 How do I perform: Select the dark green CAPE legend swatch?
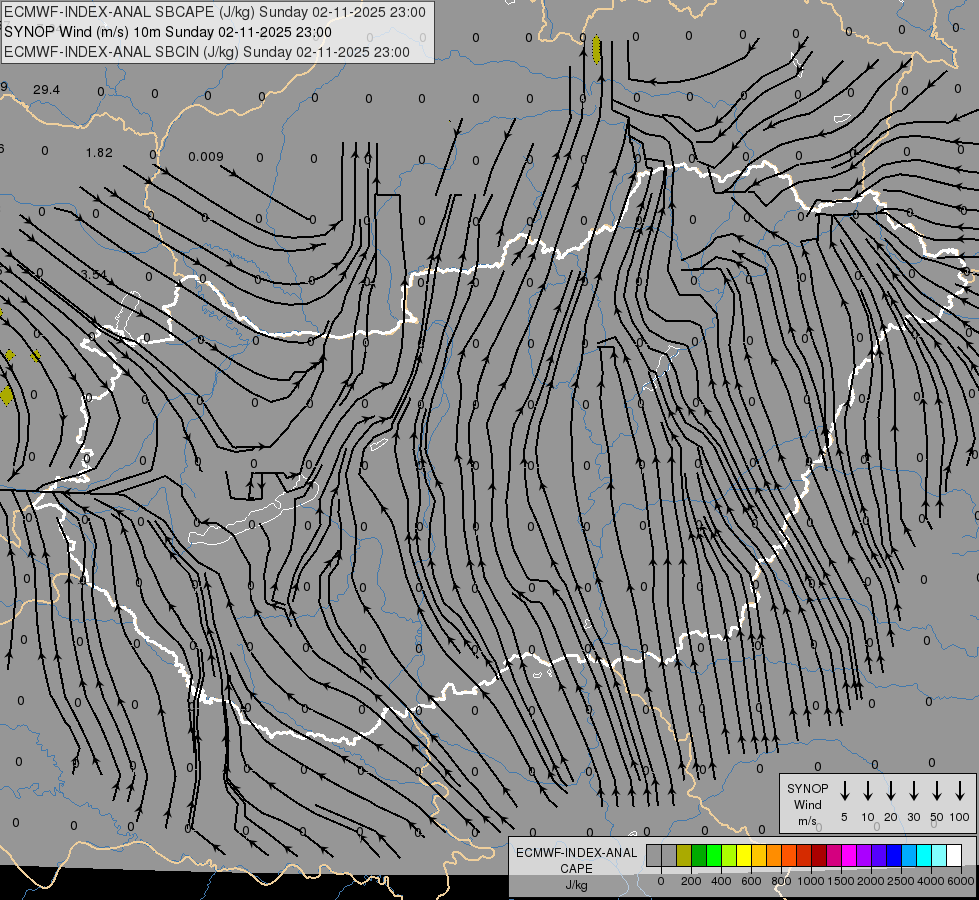point(699,855)
